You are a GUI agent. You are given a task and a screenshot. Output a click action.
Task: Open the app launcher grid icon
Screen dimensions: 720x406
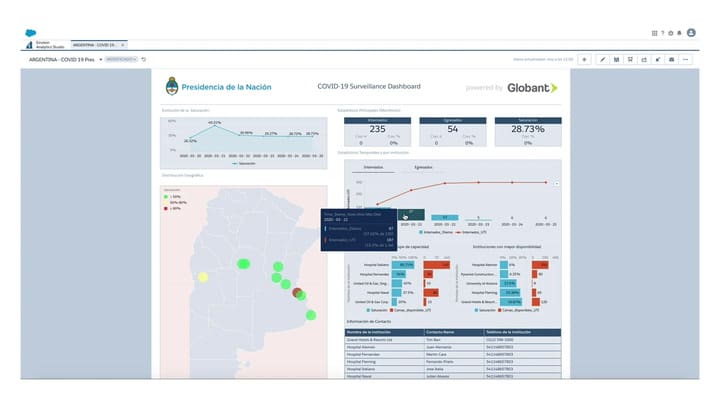[x=655, y=33]
